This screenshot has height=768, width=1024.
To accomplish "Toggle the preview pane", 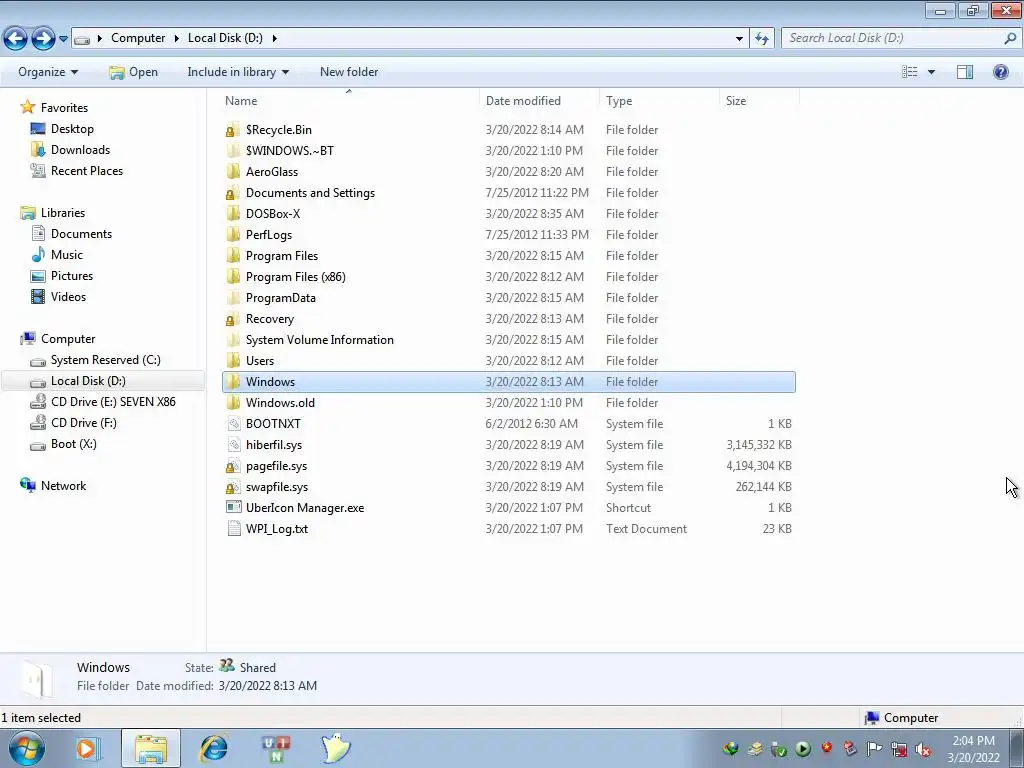I will tap(965, 72).
